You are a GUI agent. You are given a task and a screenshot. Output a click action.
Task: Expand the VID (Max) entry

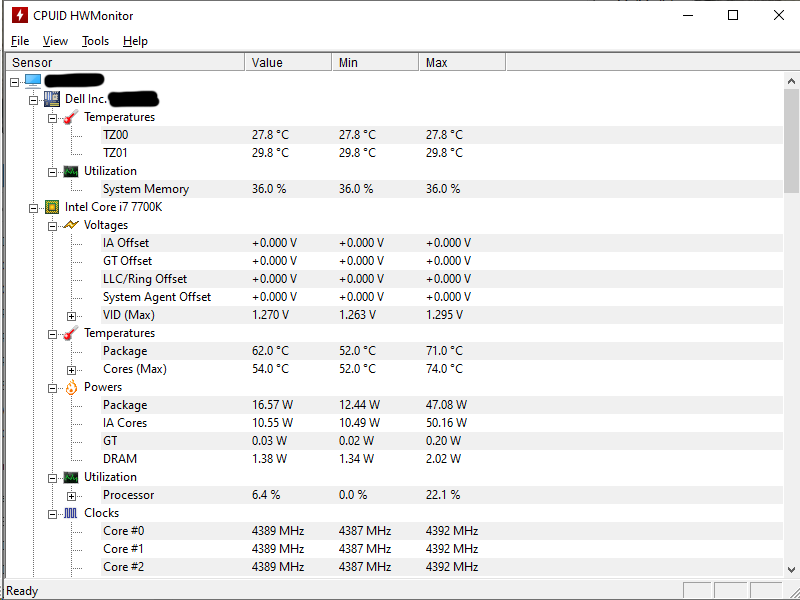pos(70,315)
